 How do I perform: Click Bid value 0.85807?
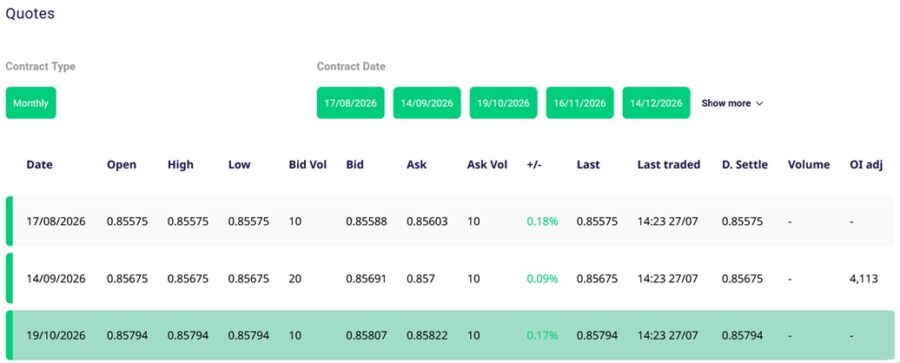pyautogui.click(x=366, y=335)
